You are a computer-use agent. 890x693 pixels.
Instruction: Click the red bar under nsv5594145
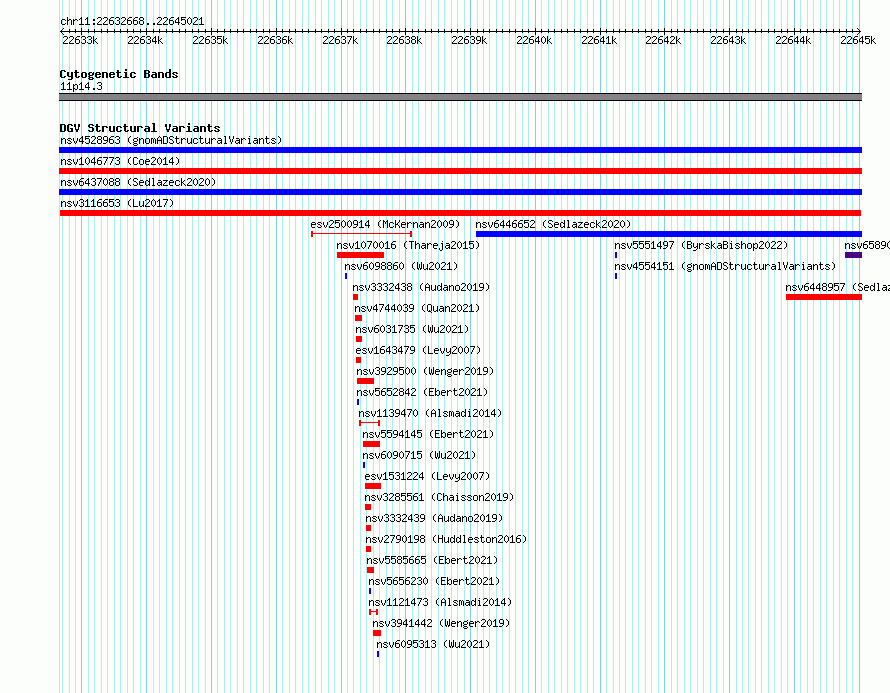pos(371,444)
